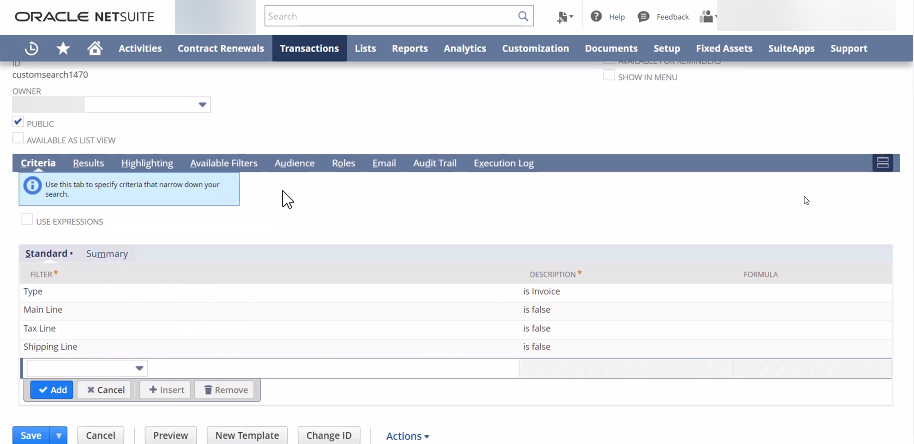Click the Add filter button
The width and height of the screenshot is (914, 444).
pos(52,390)
